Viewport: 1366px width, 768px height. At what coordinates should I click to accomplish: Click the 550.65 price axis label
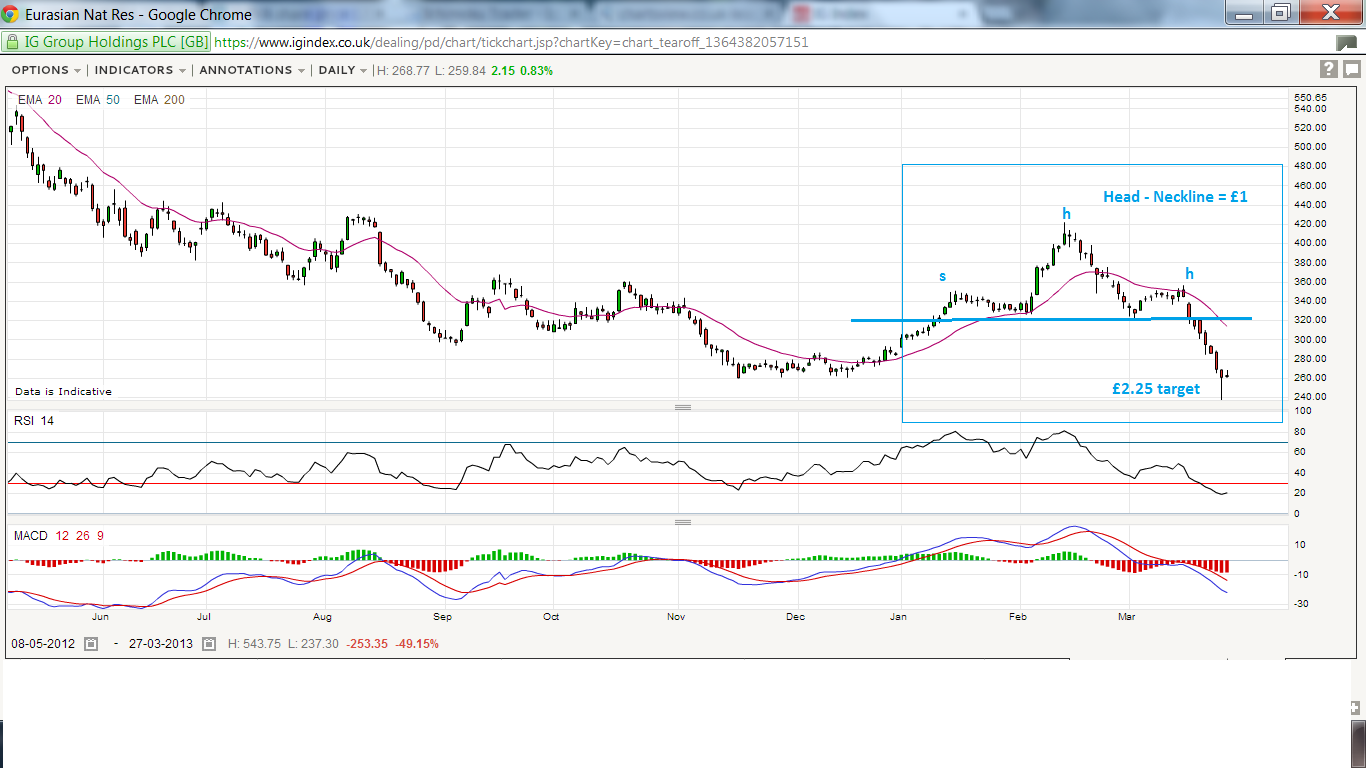[x=1310, y=97]
